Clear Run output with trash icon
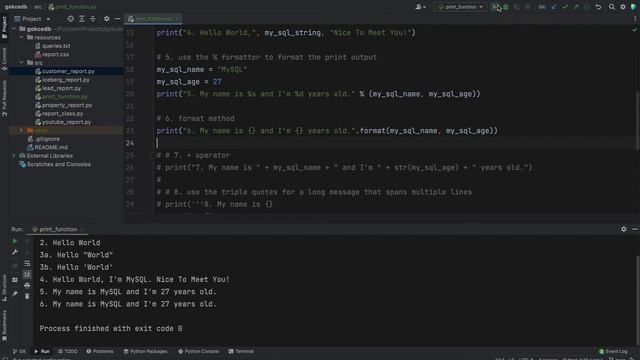The image size is (640, 360). pyautogui.click(x=27, y=296)
